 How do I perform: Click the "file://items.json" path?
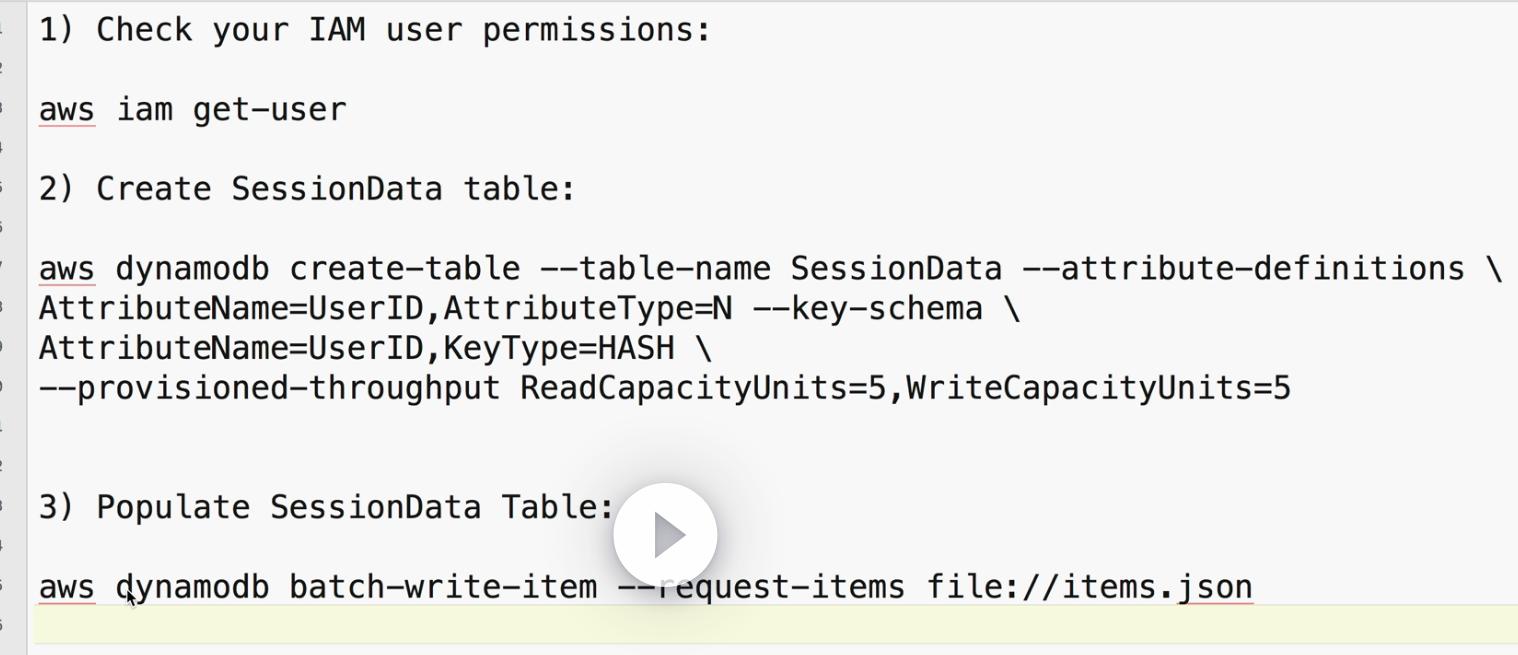pos(1089,587)
